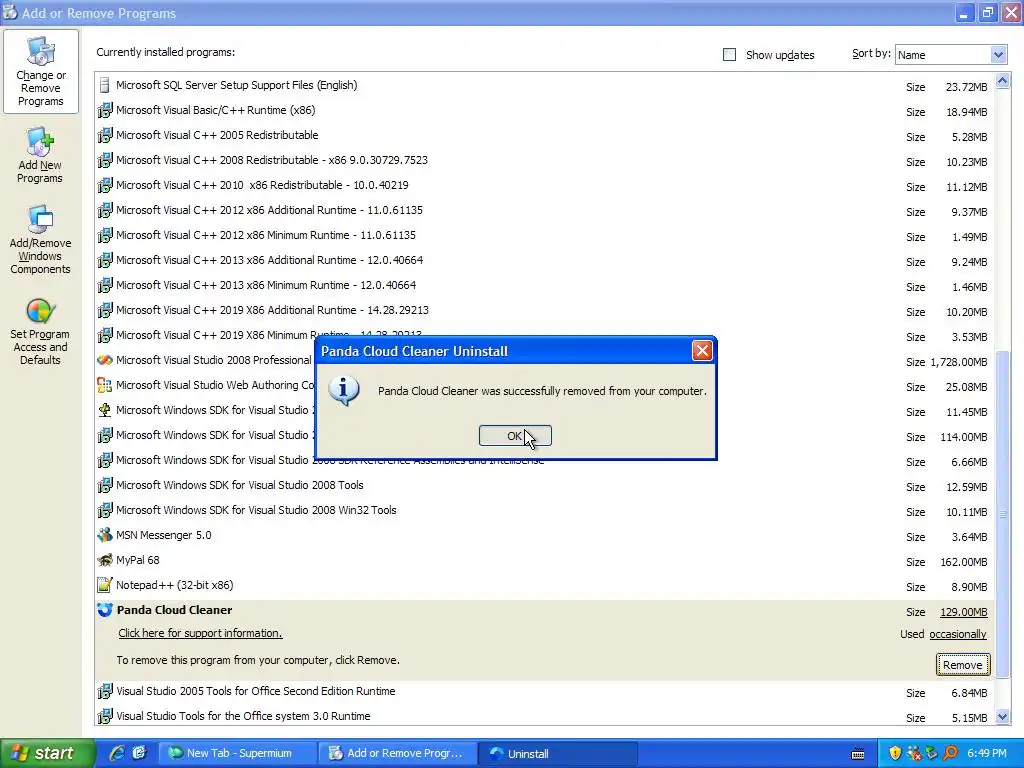Switch to Add or Remove Programs taskbar button

(398, 754)
